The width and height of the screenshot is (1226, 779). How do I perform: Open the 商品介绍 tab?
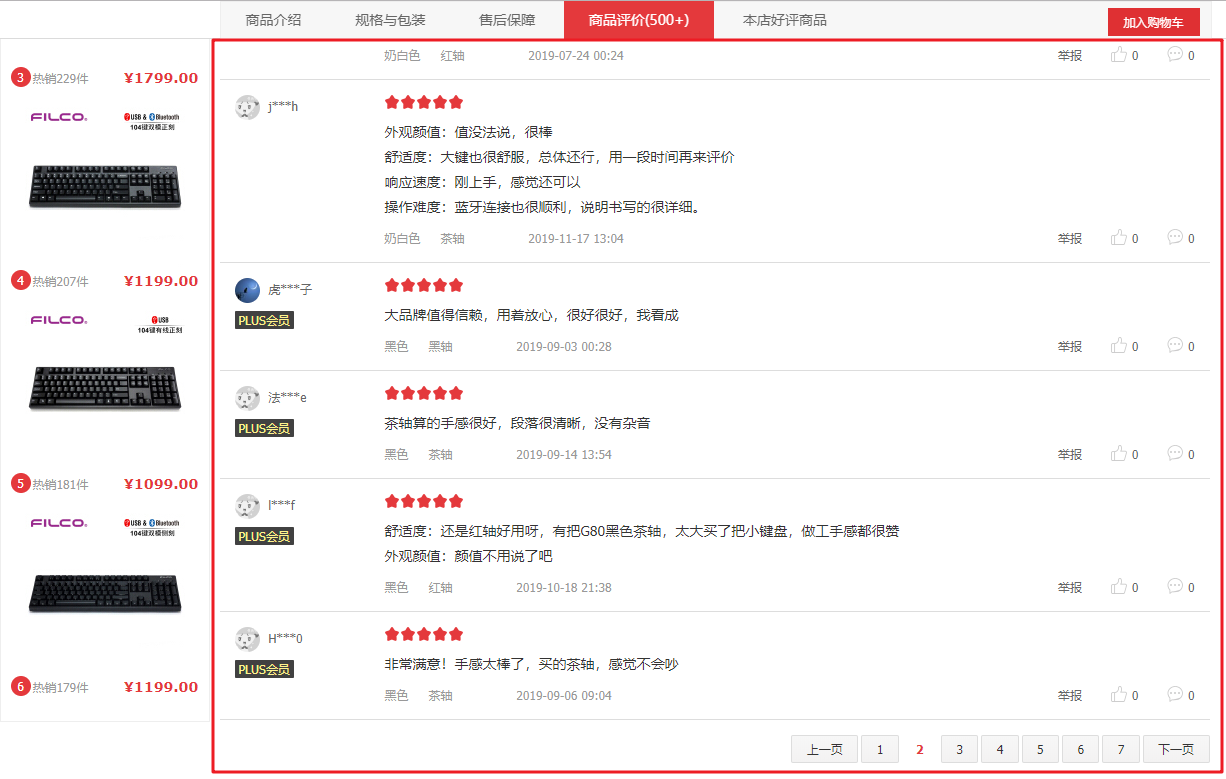click(273, 20)
